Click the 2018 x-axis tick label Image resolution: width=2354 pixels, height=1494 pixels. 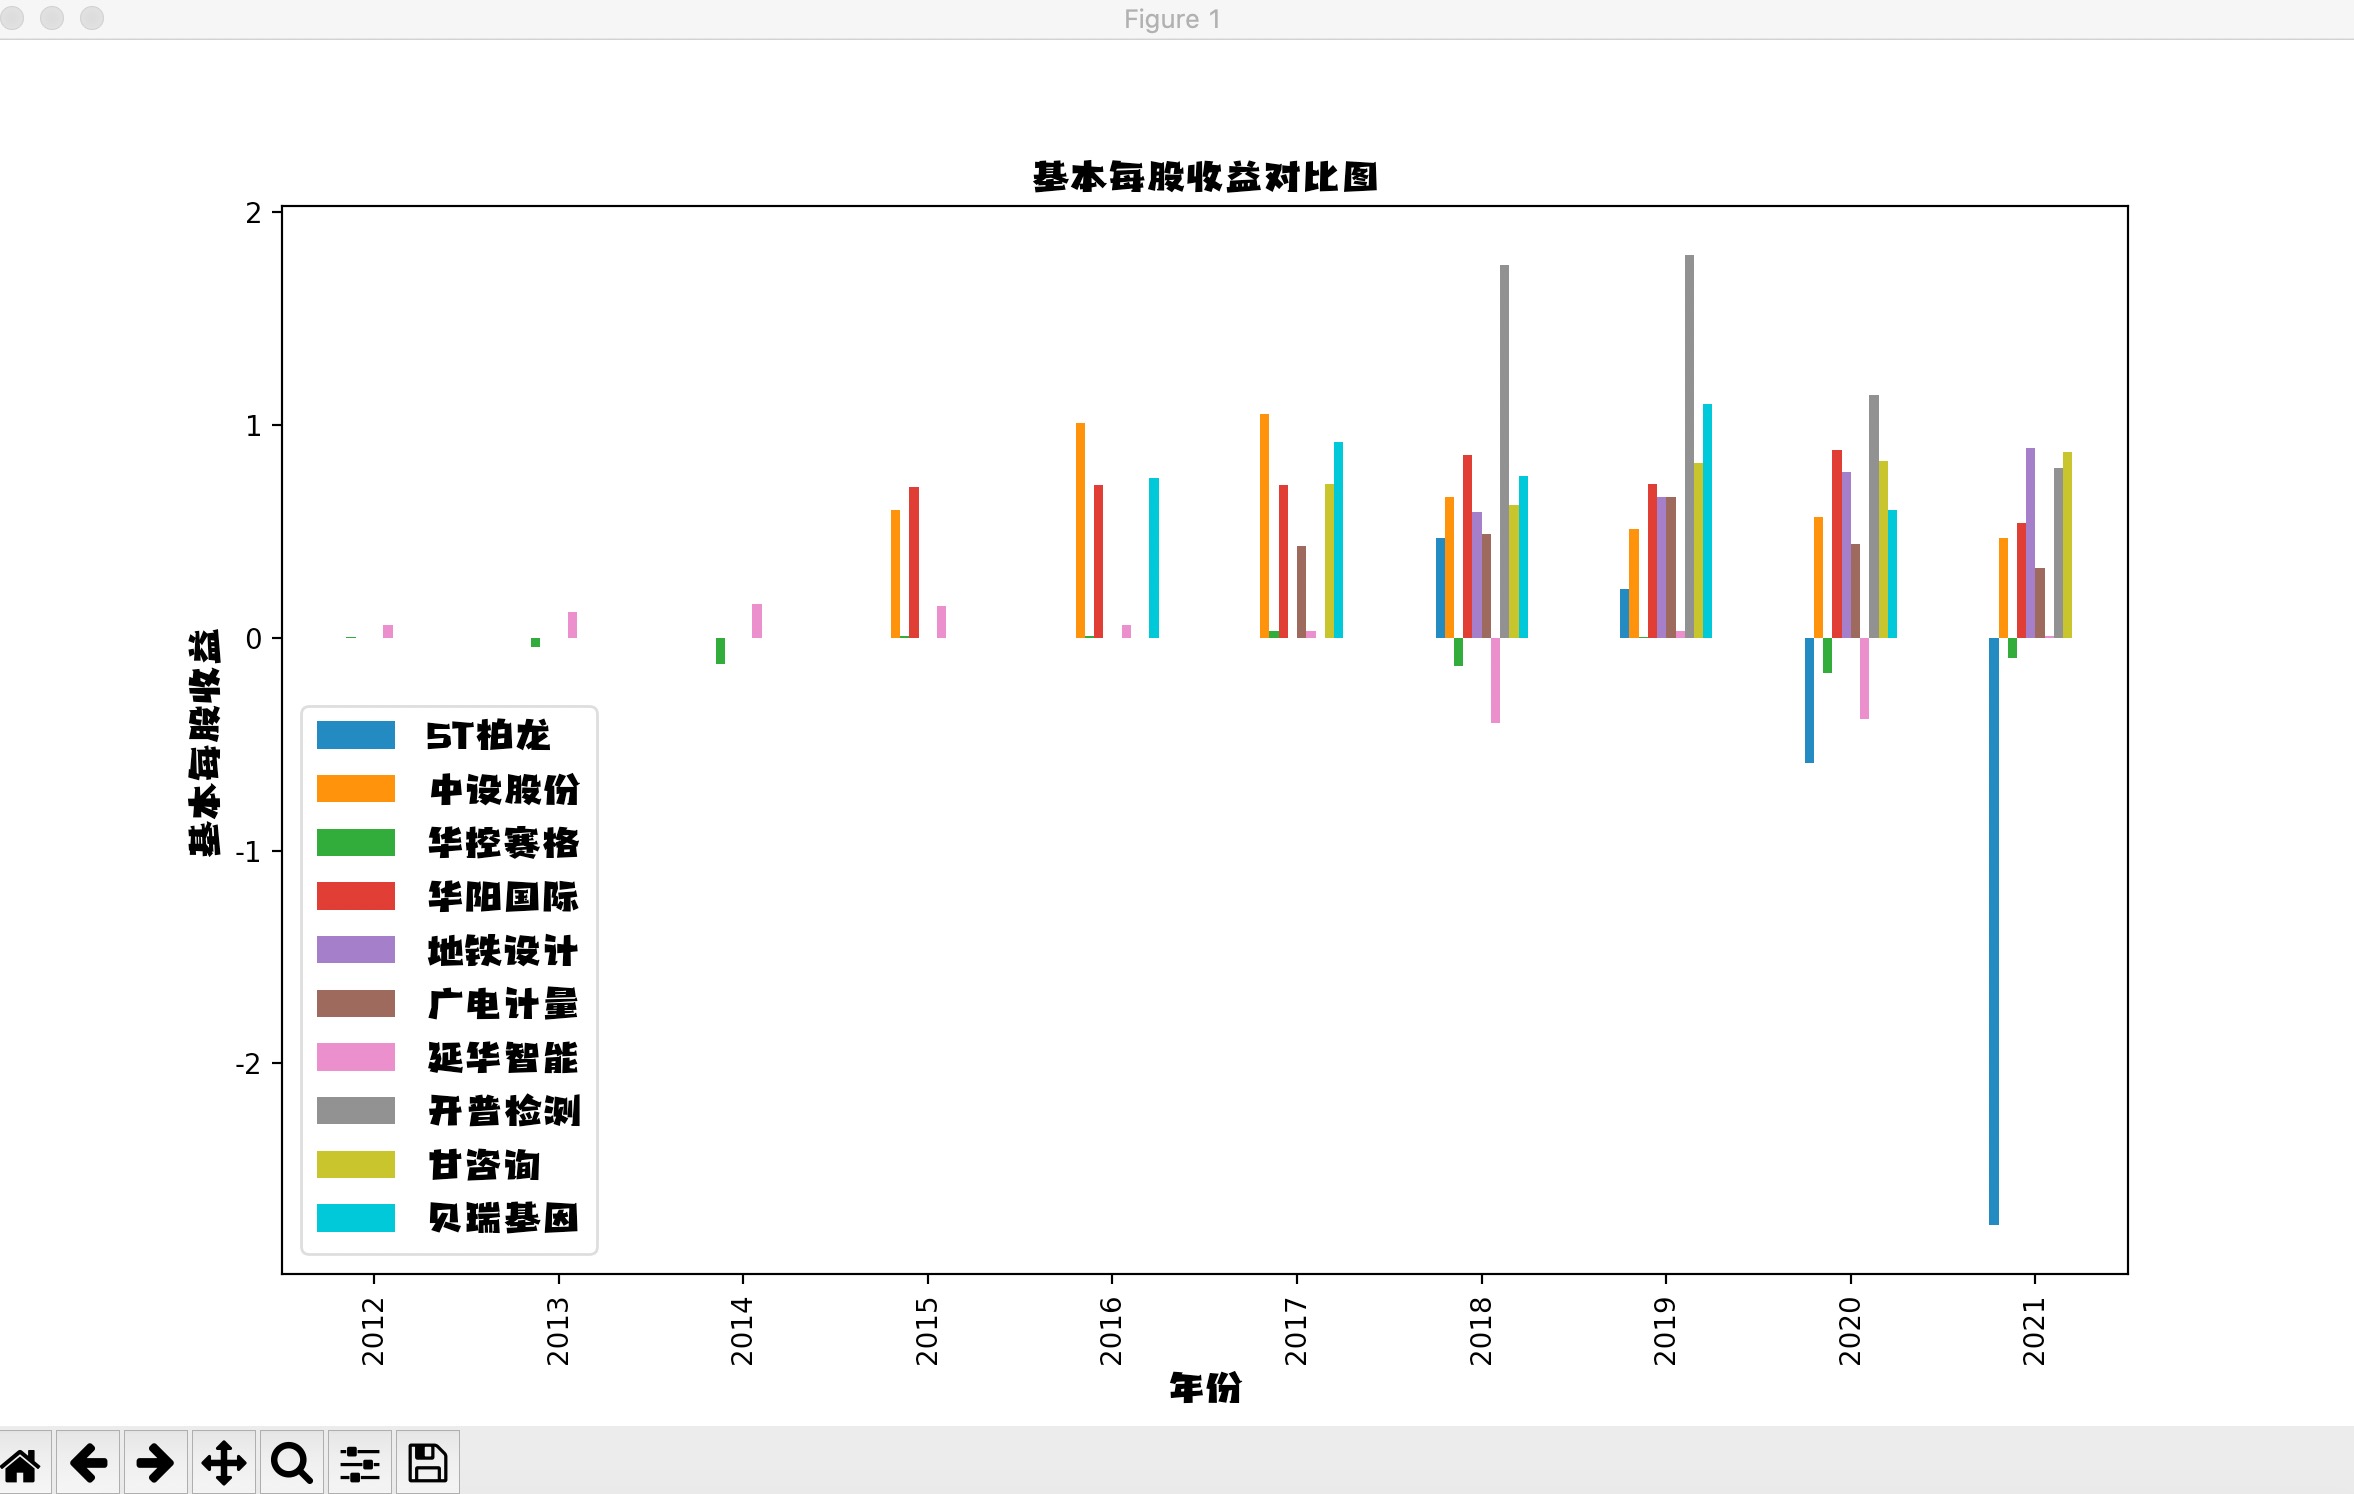click(x=1481, y=1331)
